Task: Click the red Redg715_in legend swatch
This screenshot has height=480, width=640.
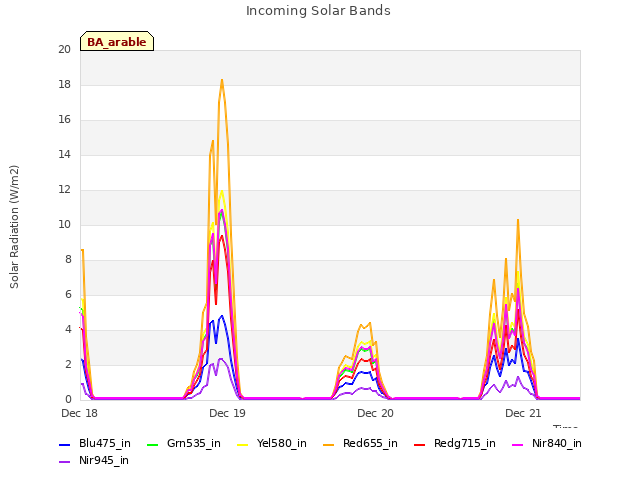Action: click(420, 444)
